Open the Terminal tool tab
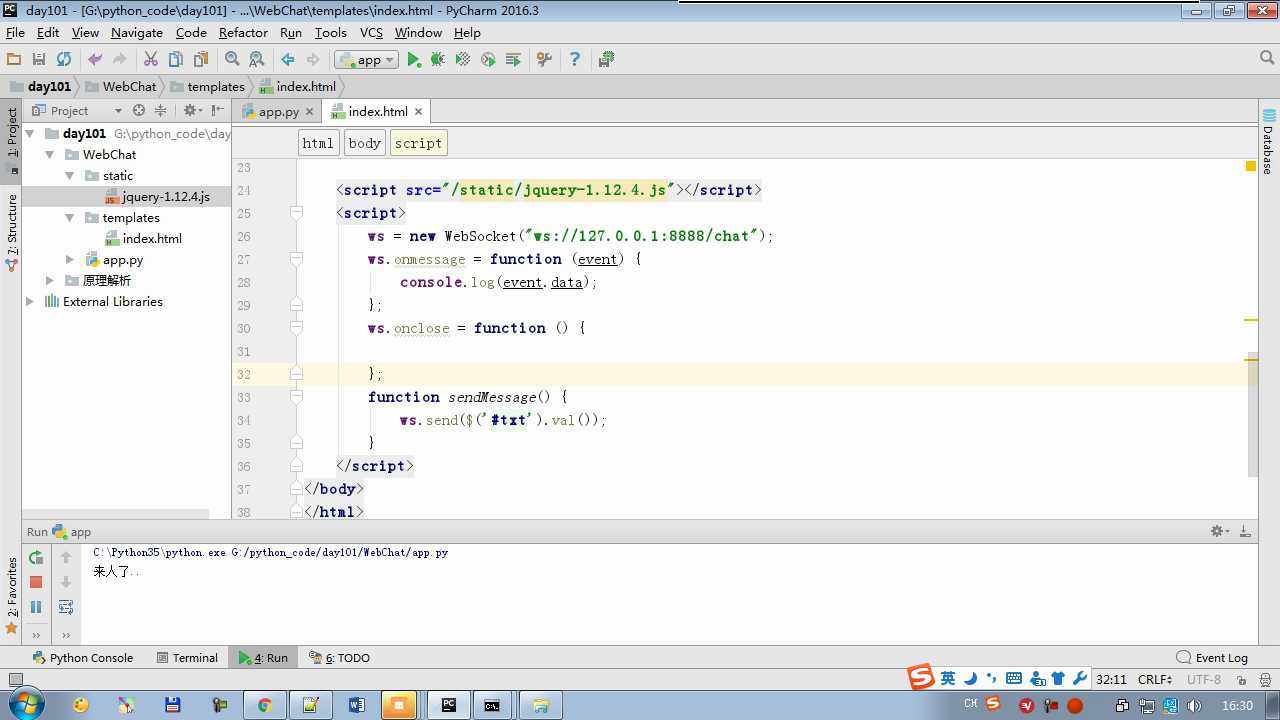The image size is (1280, 720). point(187,657)
